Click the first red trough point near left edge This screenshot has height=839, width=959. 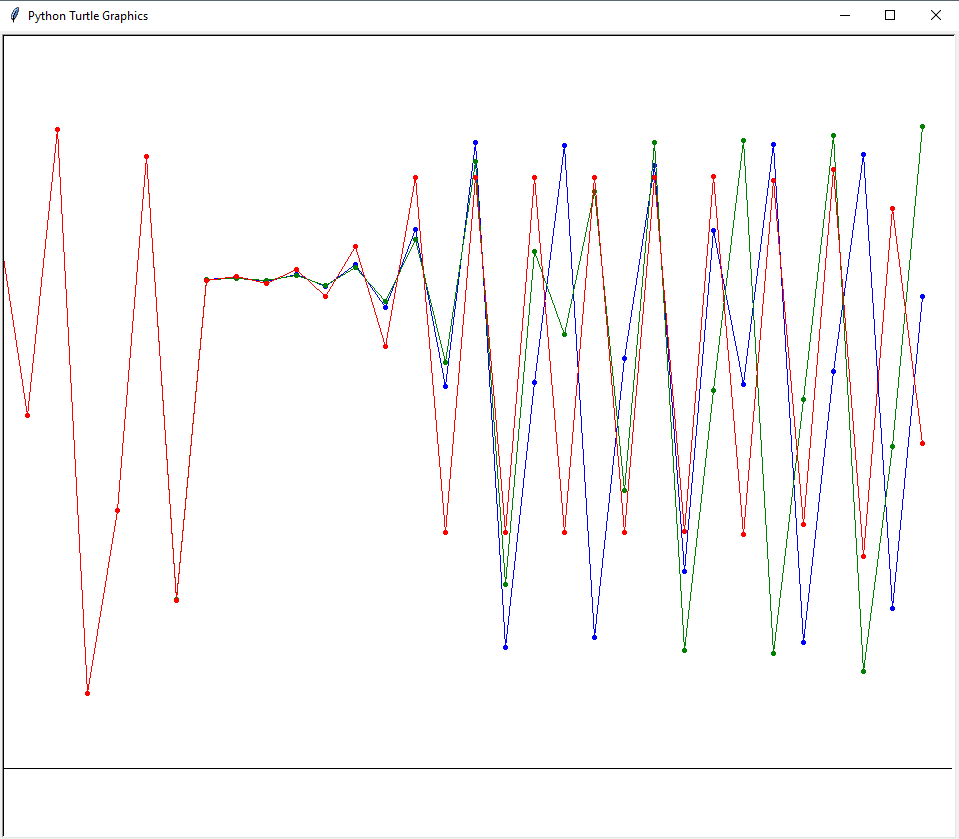[x=27, y=415]
